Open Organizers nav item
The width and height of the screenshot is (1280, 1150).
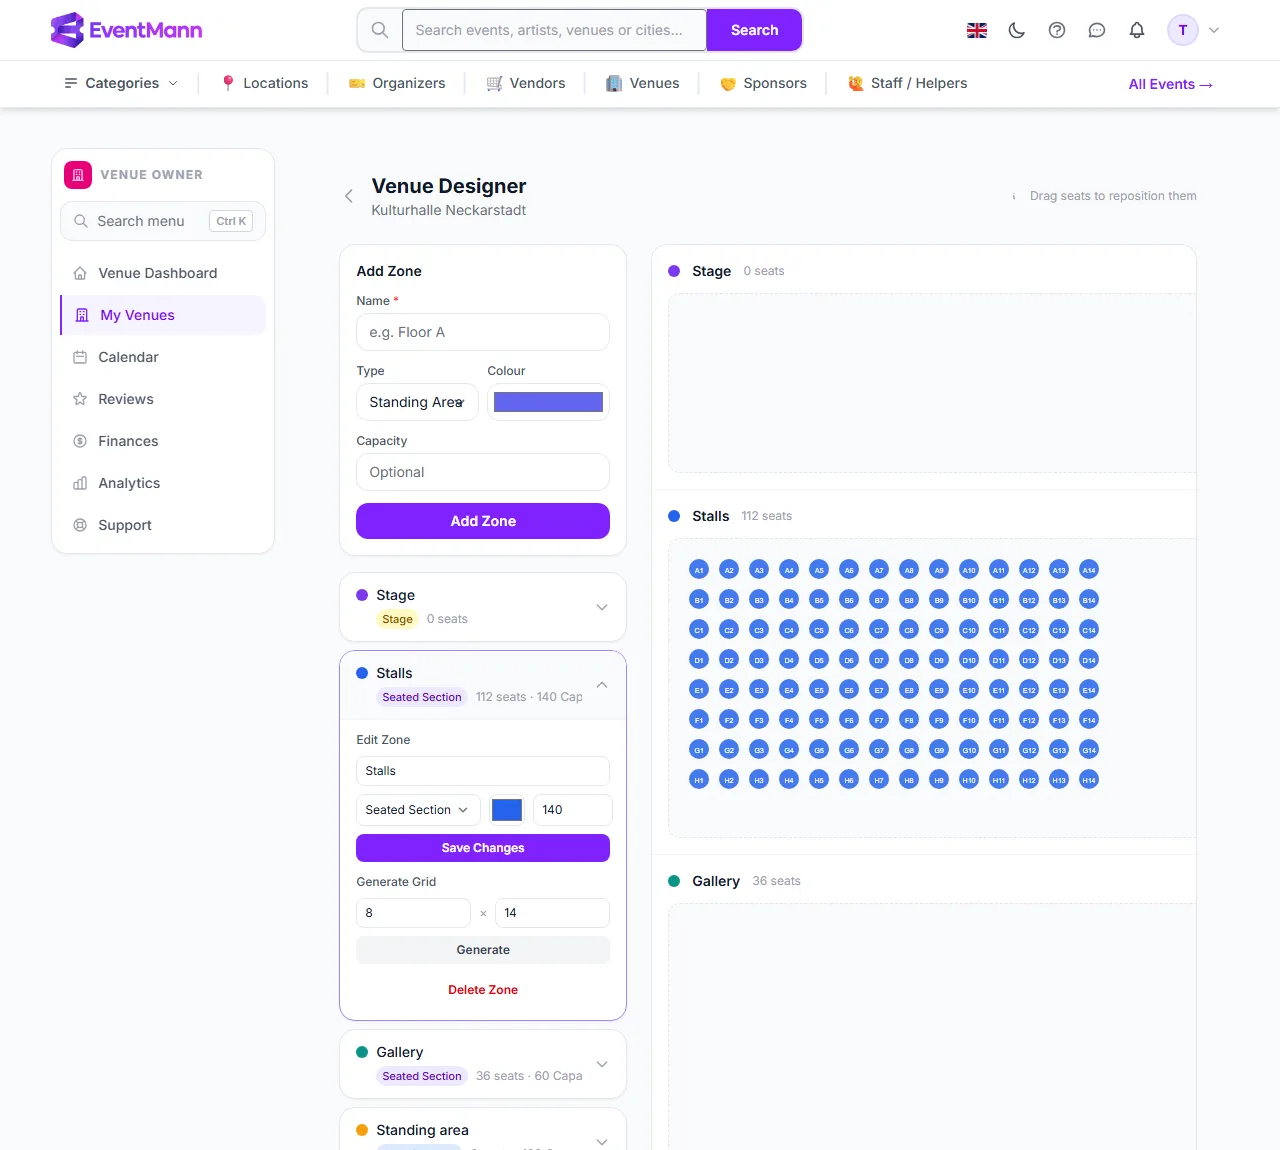click(x=397, y=83)
